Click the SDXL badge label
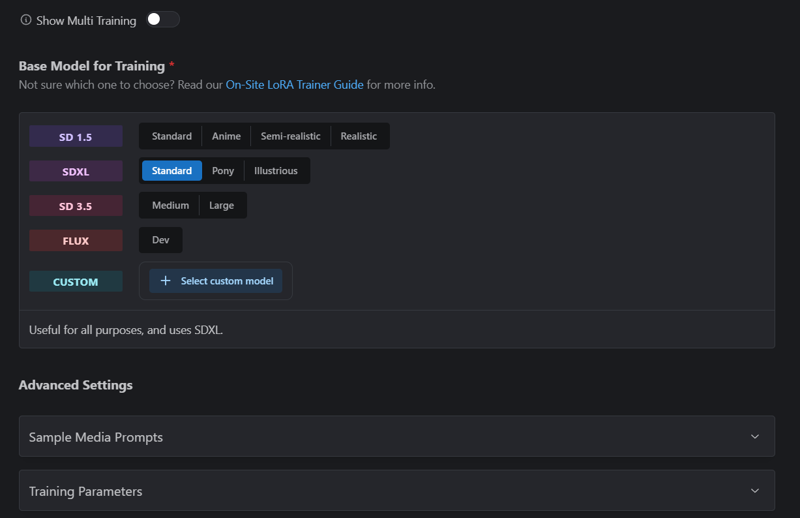This screenshot has width=800, height=518. [76, 171]
